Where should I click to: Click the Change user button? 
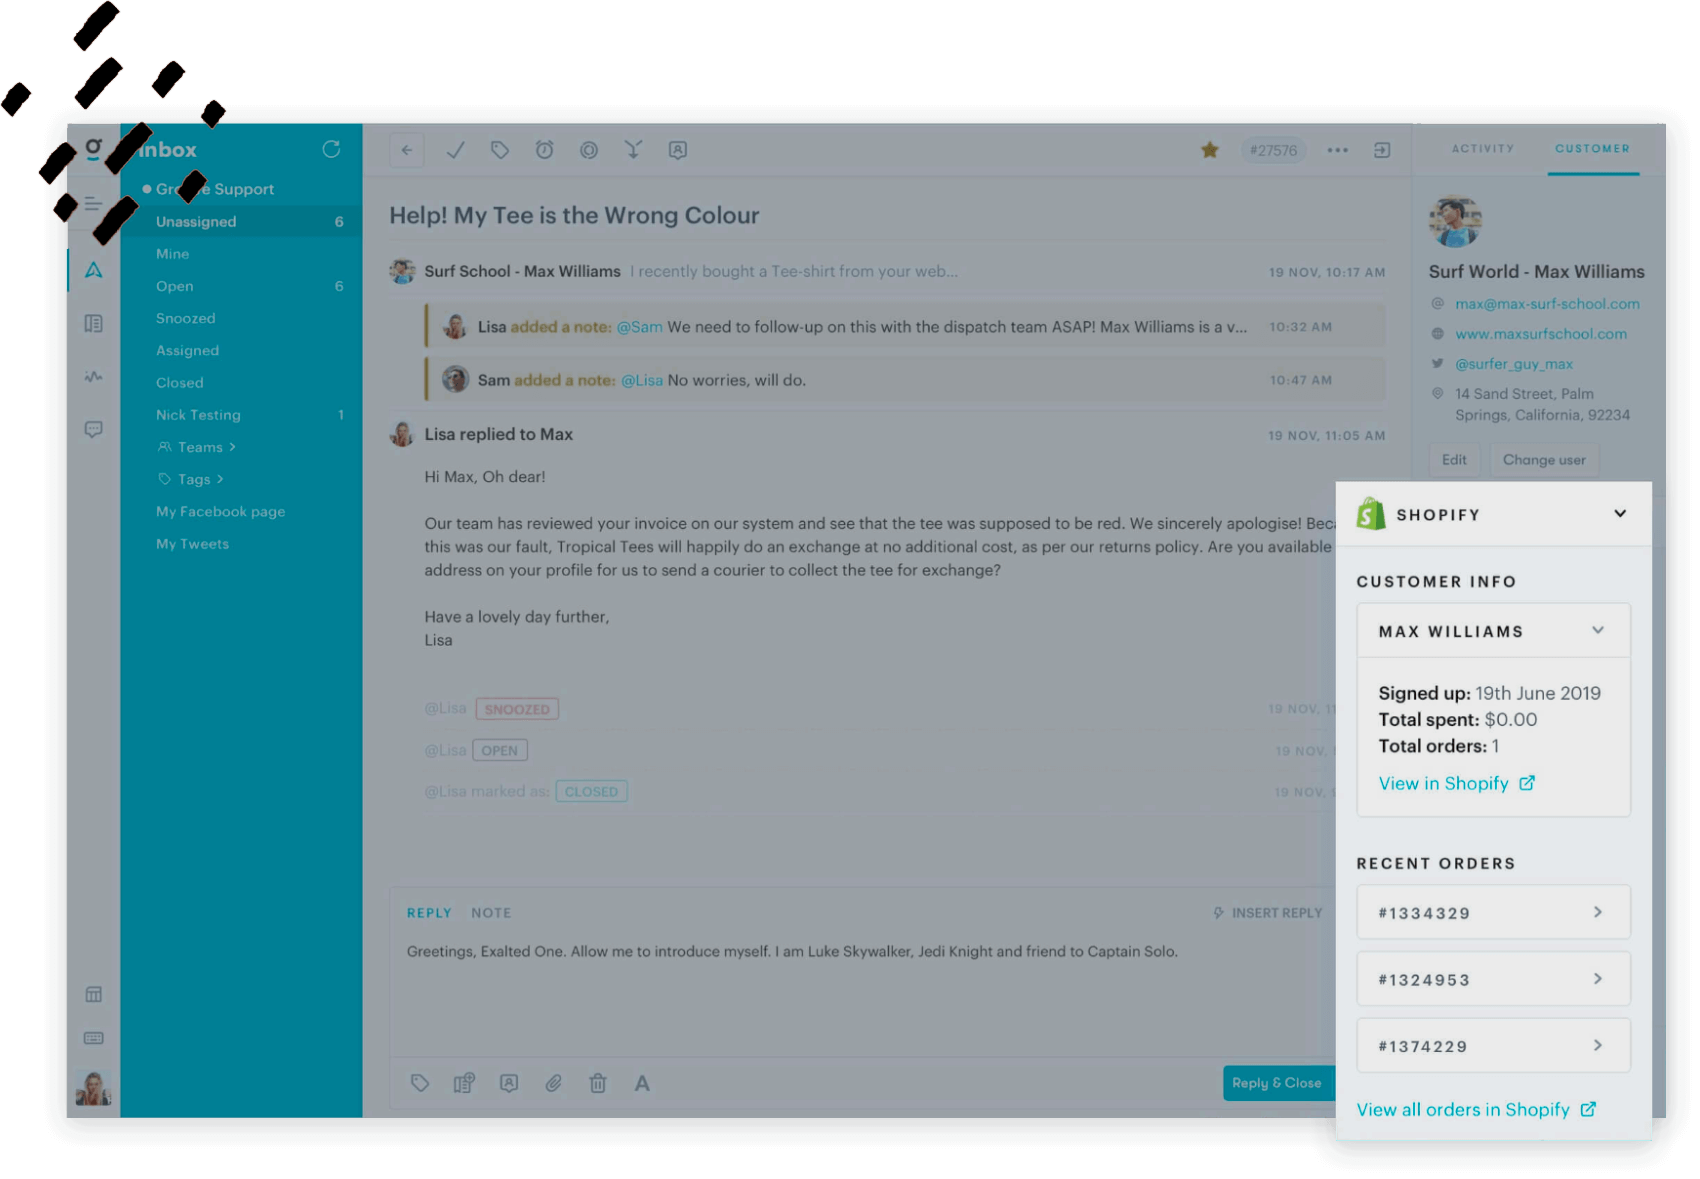tap(1544, 460)
